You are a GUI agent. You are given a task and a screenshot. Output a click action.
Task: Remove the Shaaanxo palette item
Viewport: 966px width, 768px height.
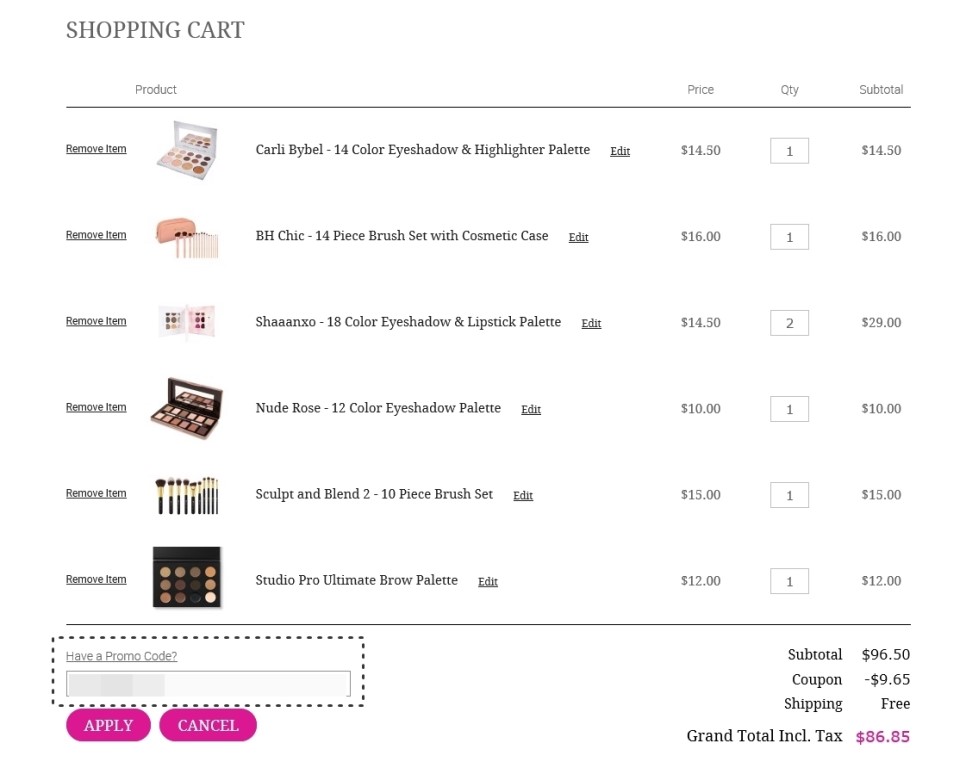coord(96,321)
